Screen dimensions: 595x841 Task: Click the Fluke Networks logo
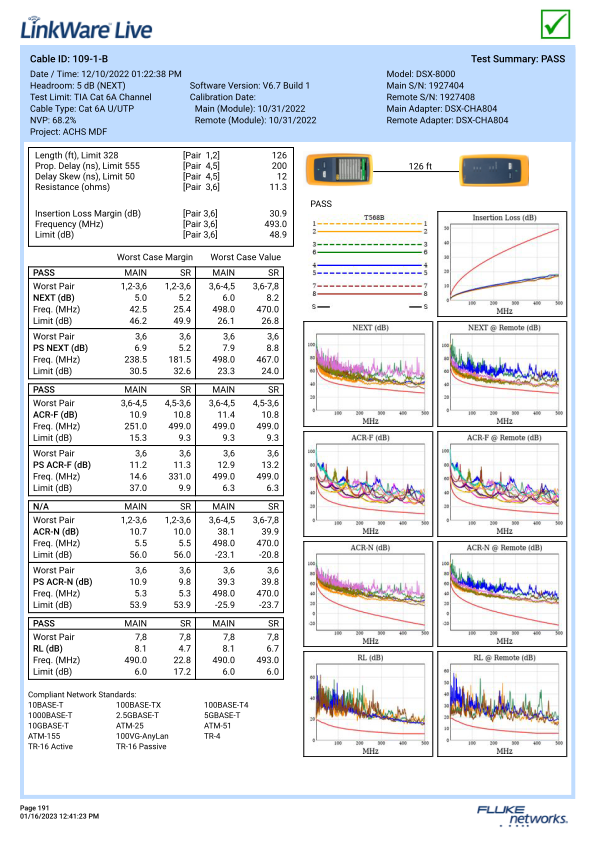[x=522, y=815]
